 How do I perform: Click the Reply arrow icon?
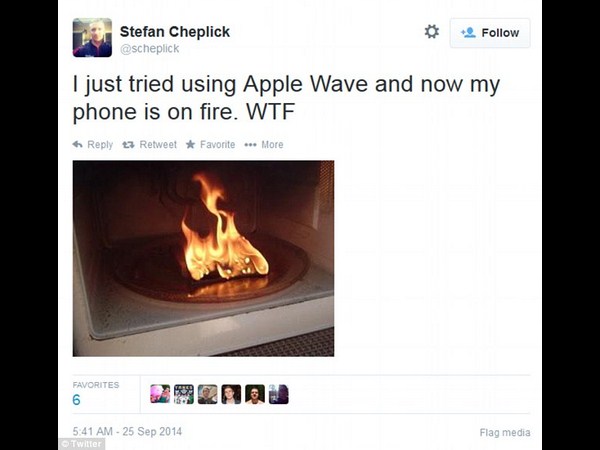click(x=78, y=144)
